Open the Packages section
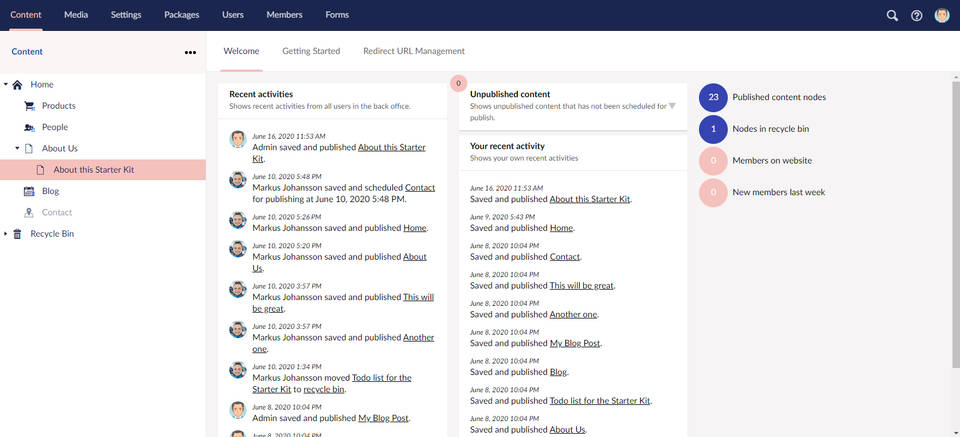The image size is (960, 437). pos(182,15)
